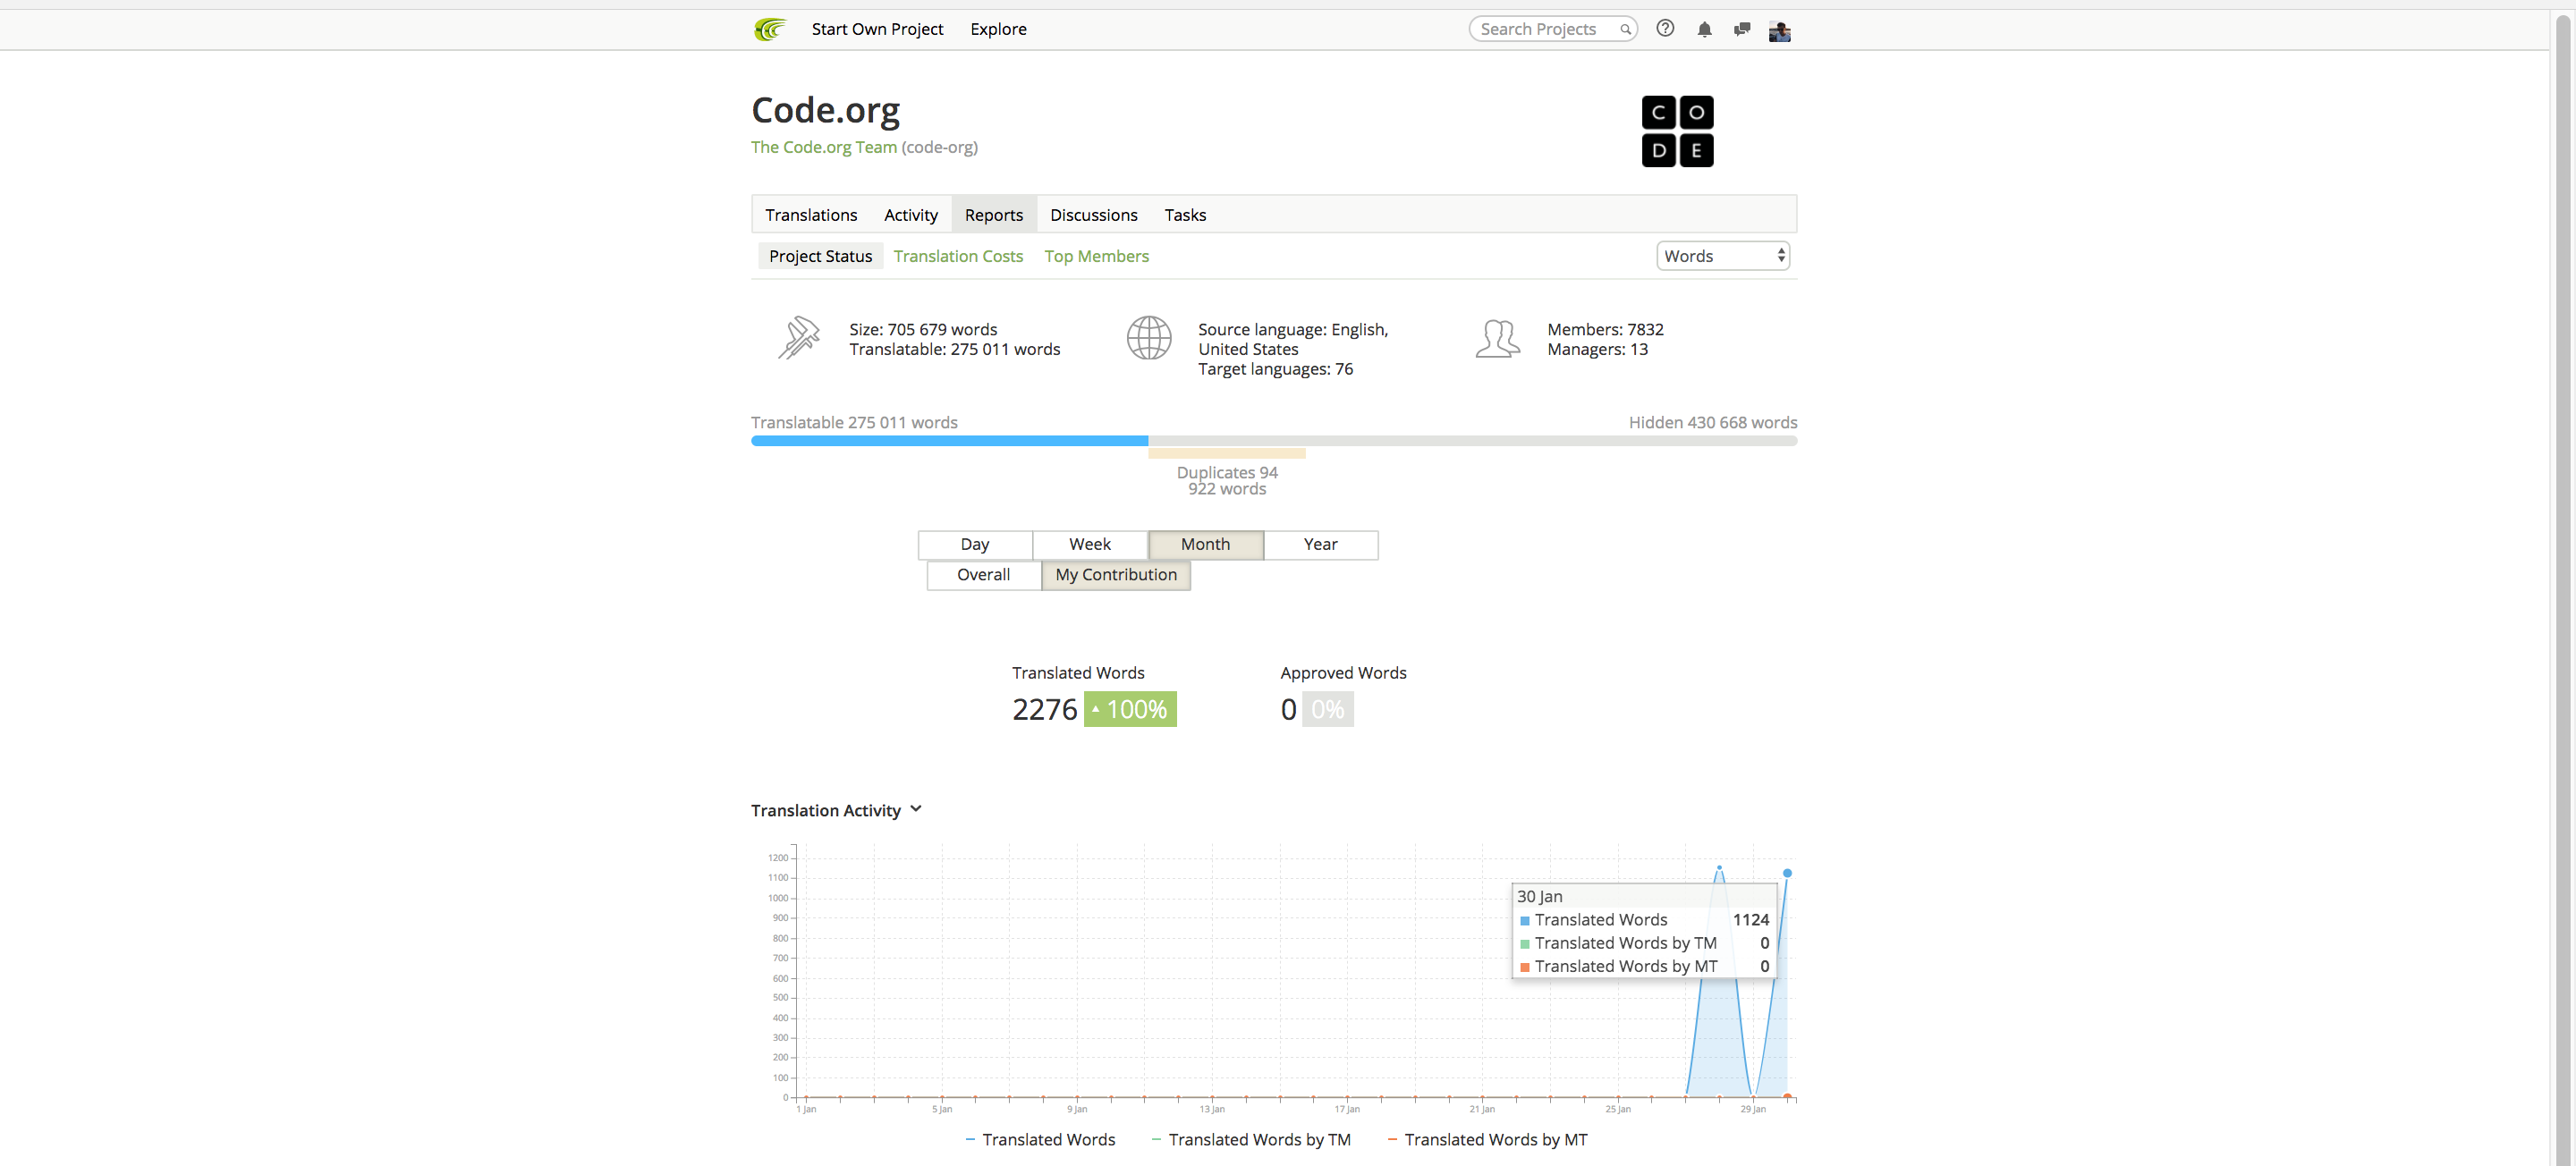The image size is (2576, 1166).
Task: Click the page vertical scrollbar
Action: 2562,590
